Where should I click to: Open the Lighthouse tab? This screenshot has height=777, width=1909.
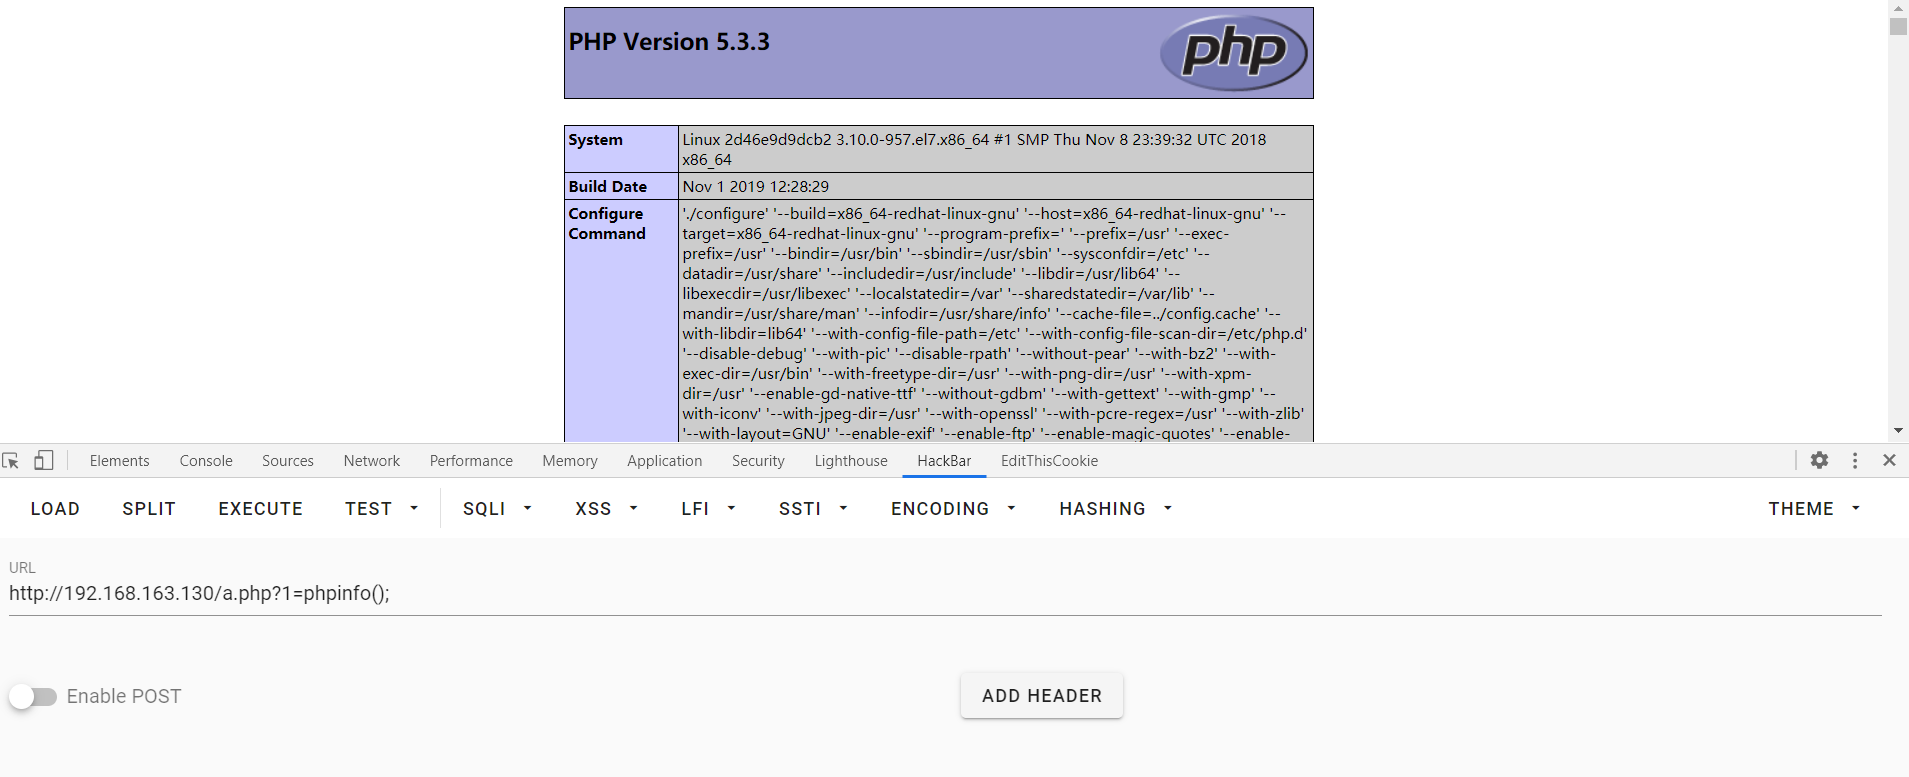click(x=851, y=461)
